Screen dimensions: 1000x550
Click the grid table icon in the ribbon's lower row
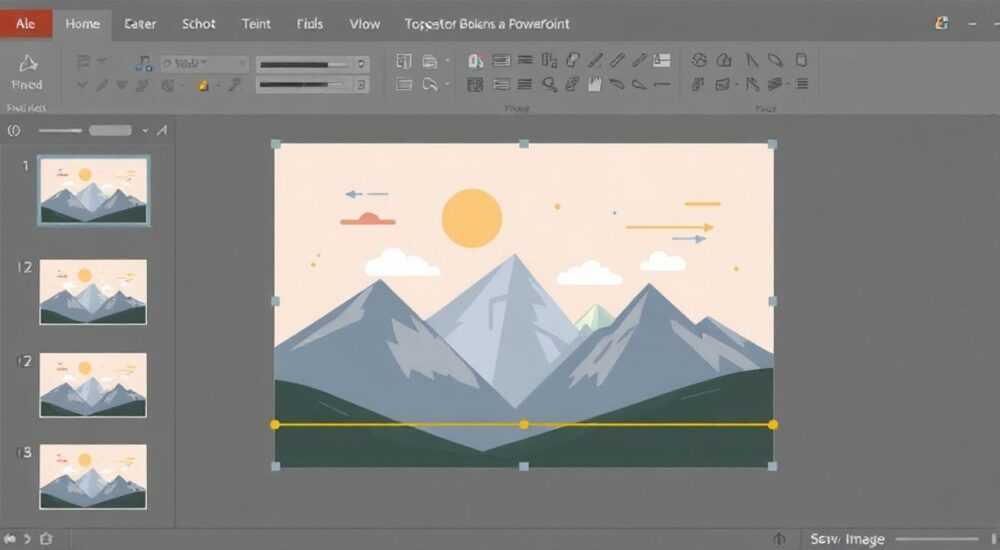point(474,84)
